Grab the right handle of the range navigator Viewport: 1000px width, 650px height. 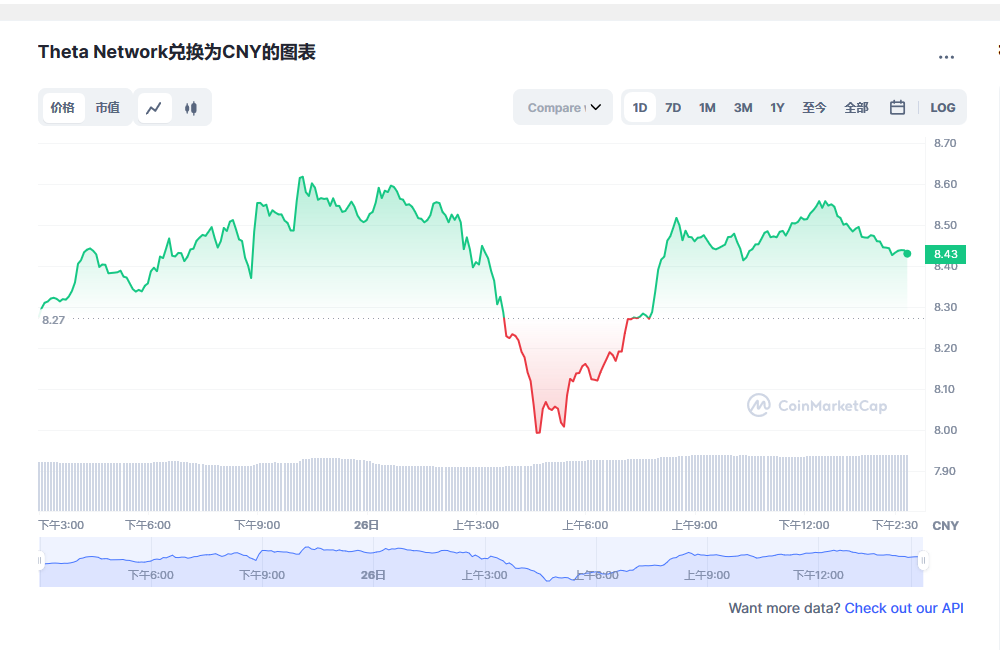(923, 561)
